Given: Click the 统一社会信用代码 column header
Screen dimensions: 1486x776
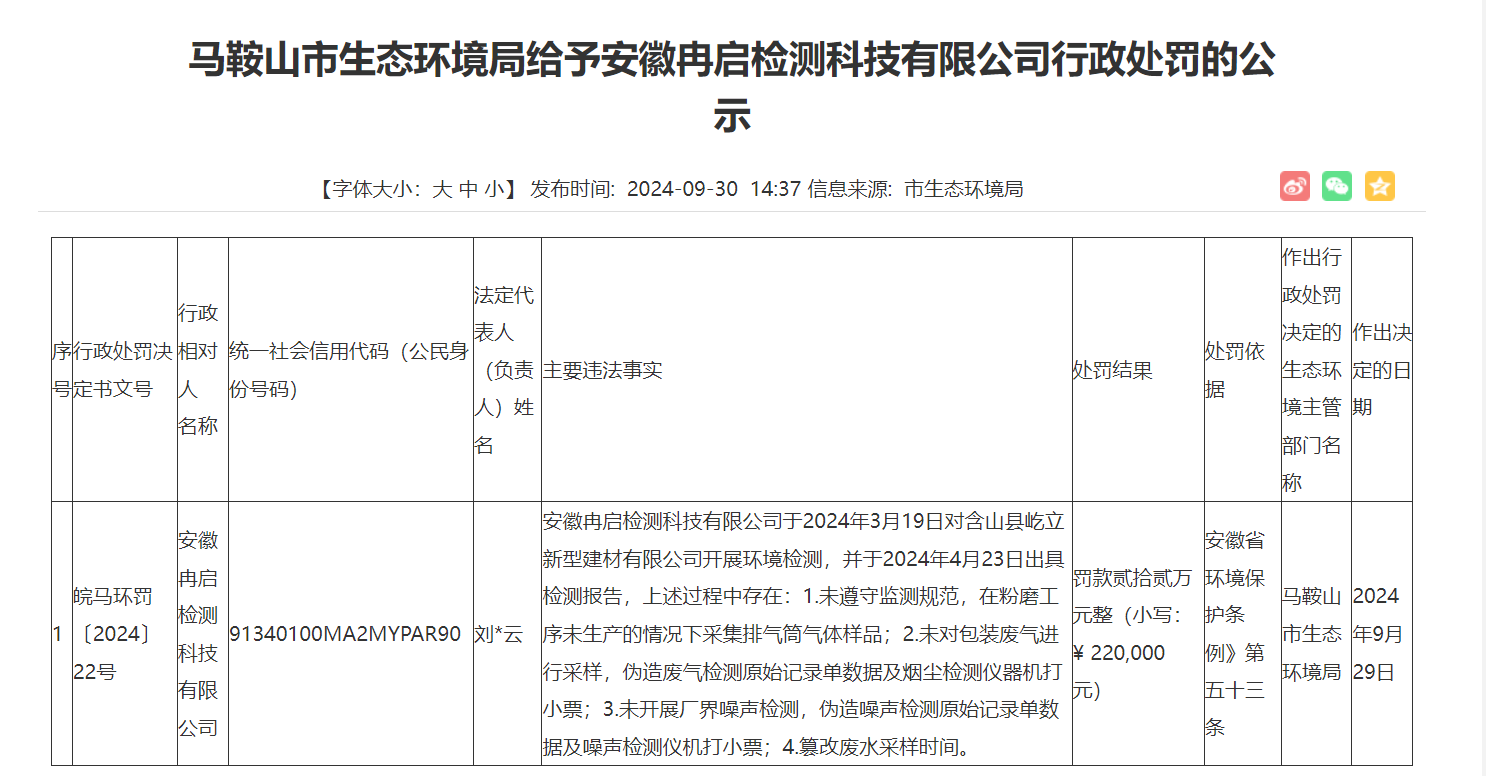Looking at the screenshot, I should click(x=351, y=370).
